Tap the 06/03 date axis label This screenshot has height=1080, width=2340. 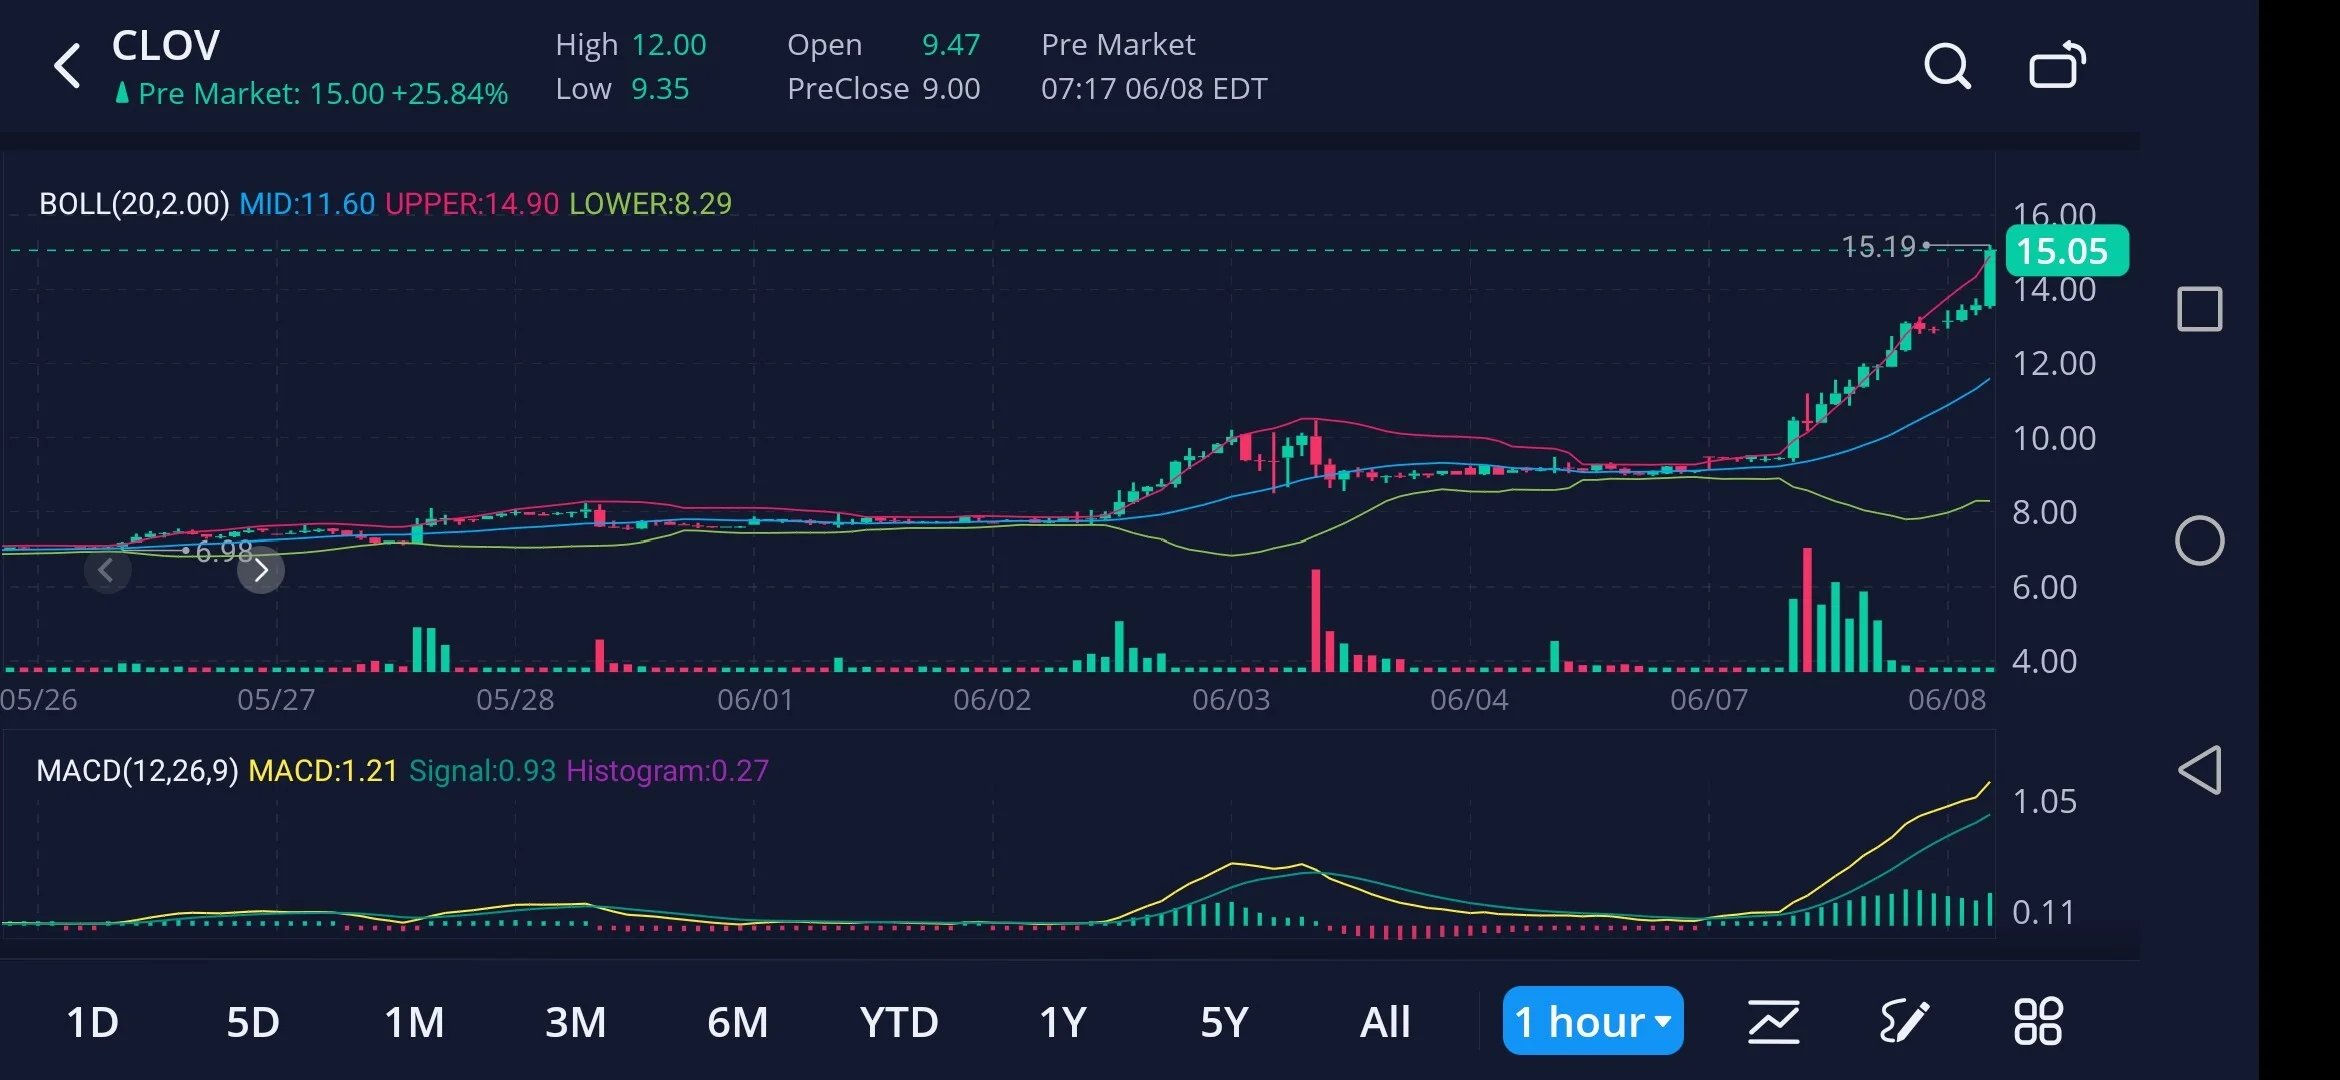1231,700
